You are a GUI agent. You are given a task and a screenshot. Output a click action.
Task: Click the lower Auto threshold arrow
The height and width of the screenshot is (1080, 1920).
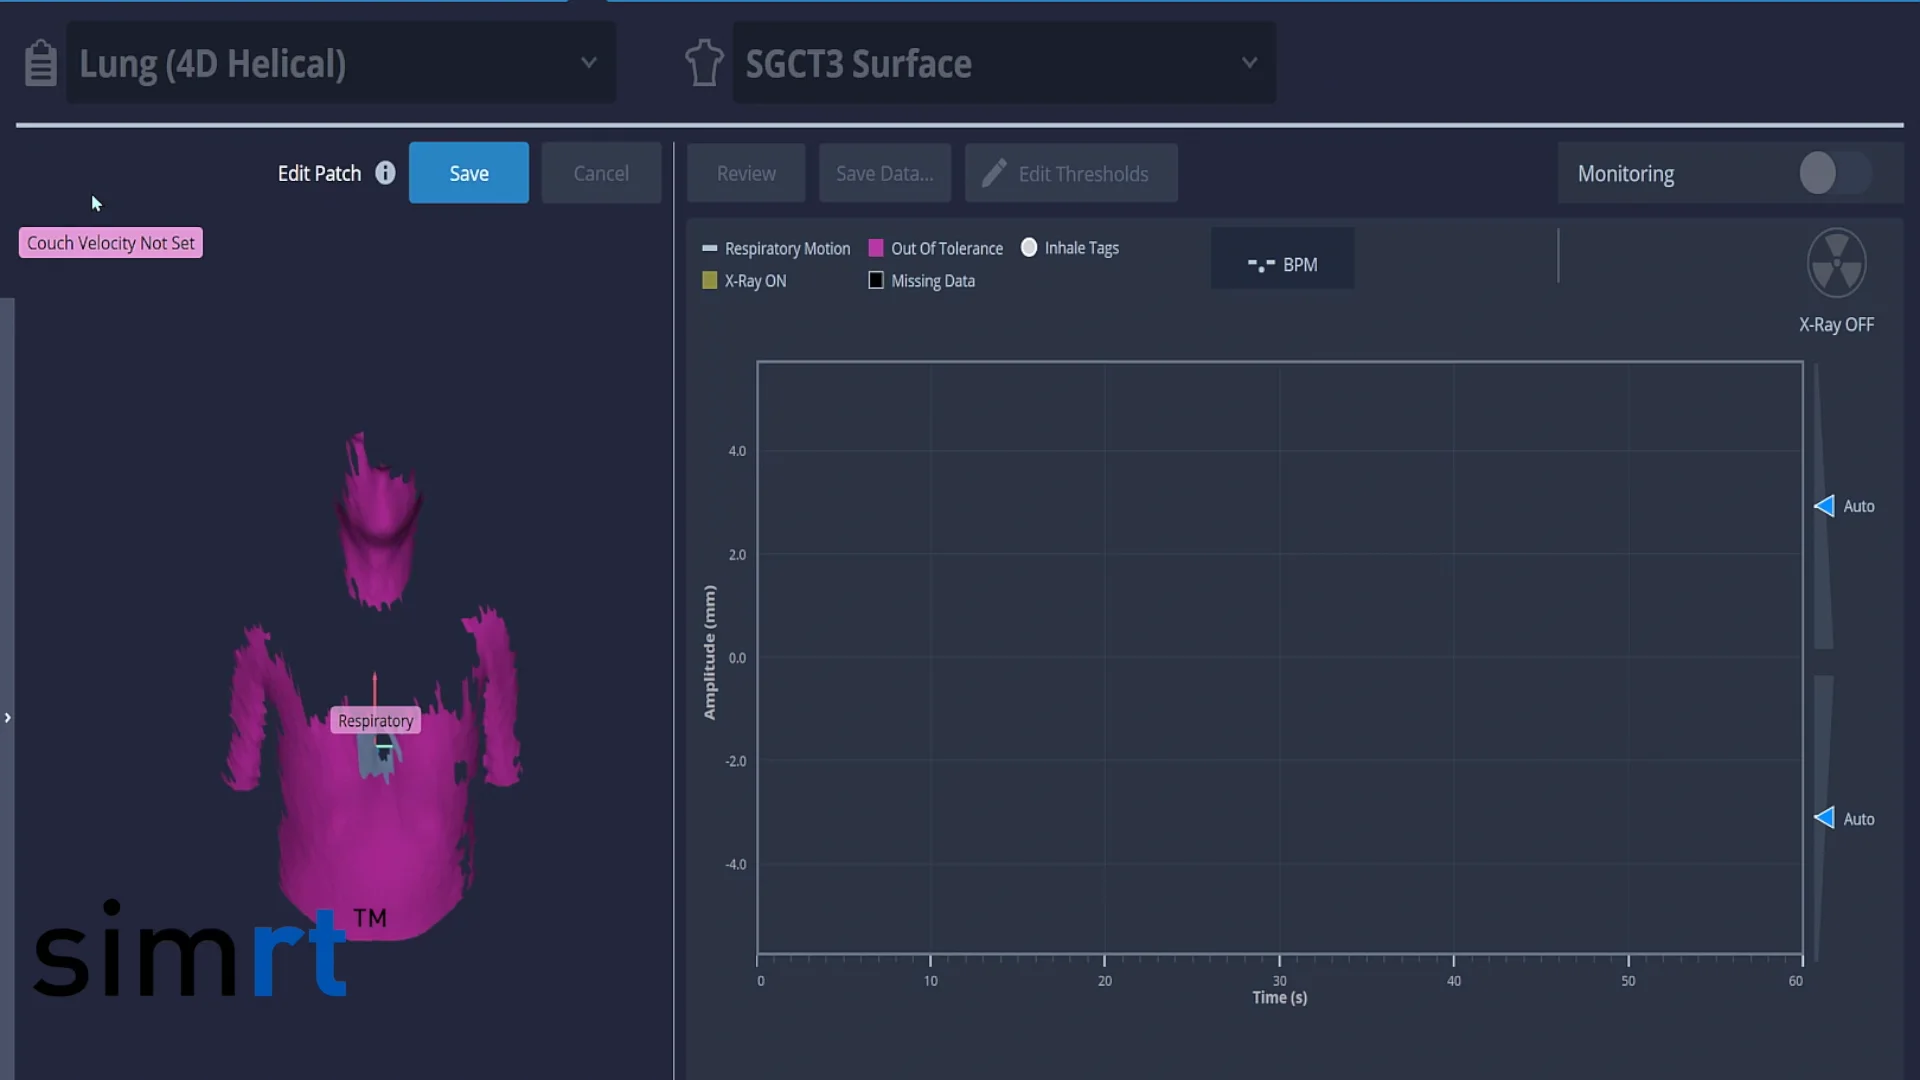click(x=1824, y=818)
